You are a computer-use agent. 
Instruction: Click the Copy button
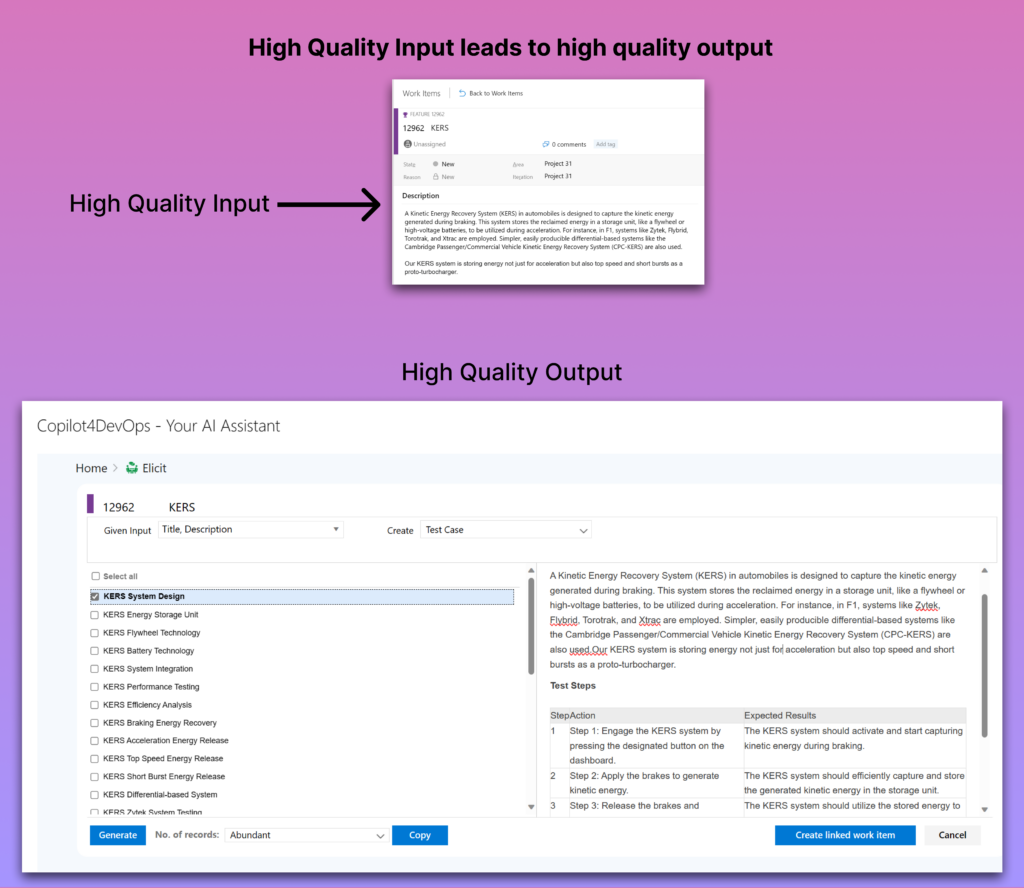[x=420, y=835]
